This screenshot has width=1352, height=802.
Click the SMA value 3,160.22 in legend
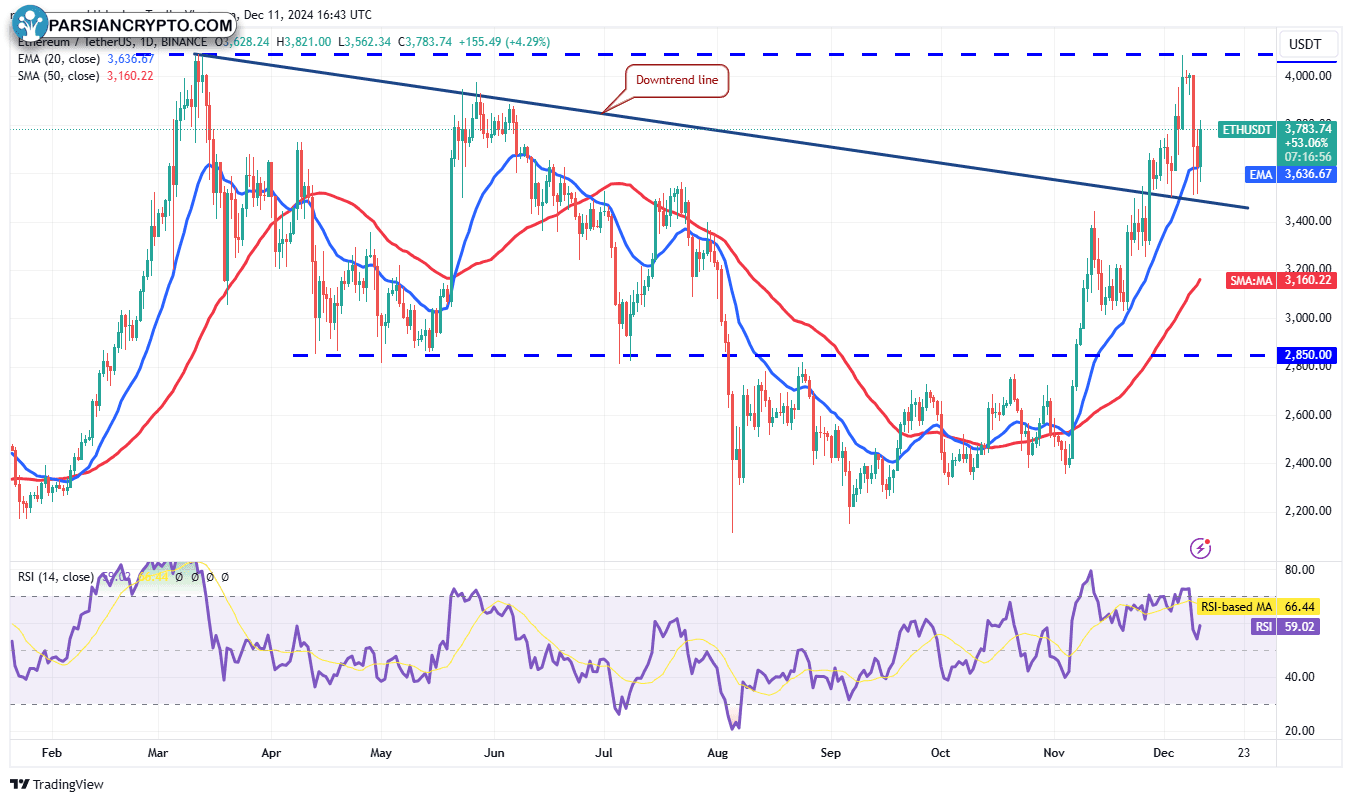tap(129, 76)
